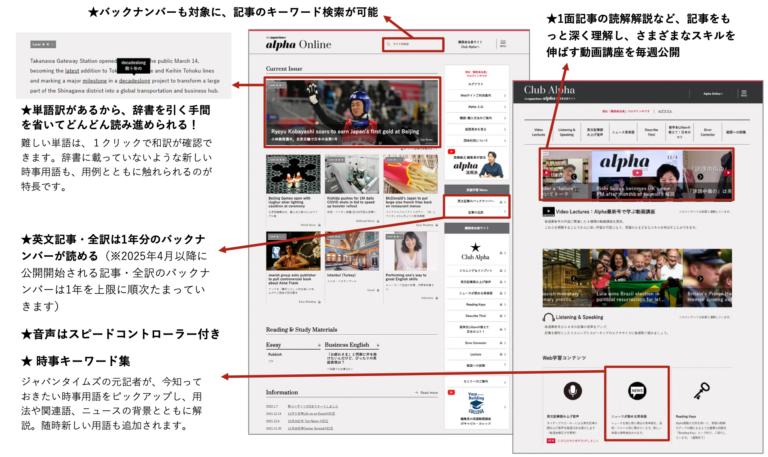Open the Ryoyu Kobayashi featured article image
Screen dimensions: 768x457
tap(351, 114)
